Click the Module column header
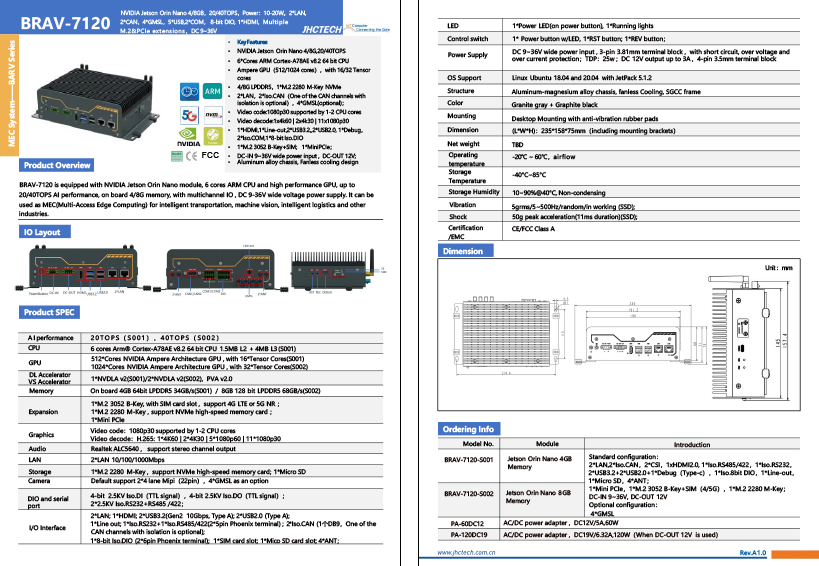819x566 pixels. coord(547,444)
